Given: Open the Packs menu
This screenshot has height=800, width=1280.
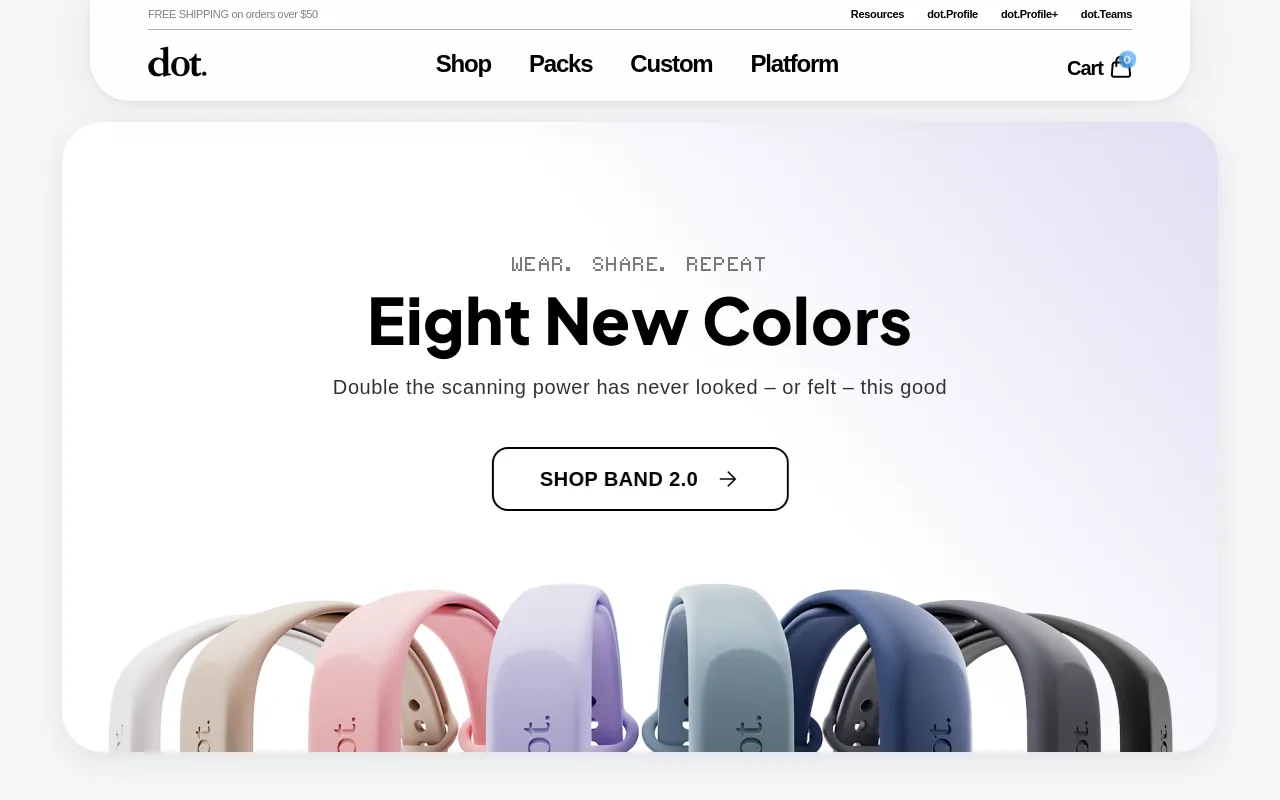Looking at the screenshot, I should (x=560, y=64).
